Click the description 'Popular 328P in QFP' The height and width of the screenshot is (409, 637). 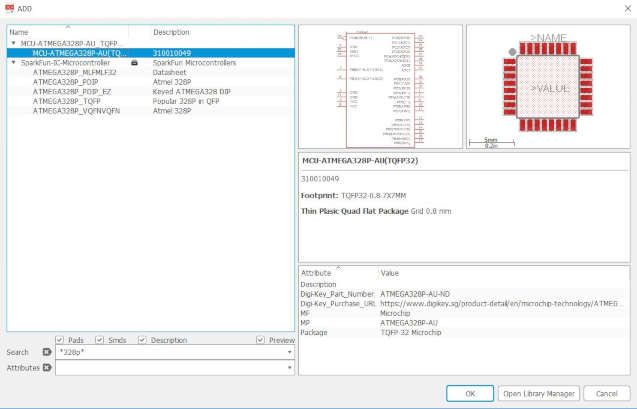(186, 101)
